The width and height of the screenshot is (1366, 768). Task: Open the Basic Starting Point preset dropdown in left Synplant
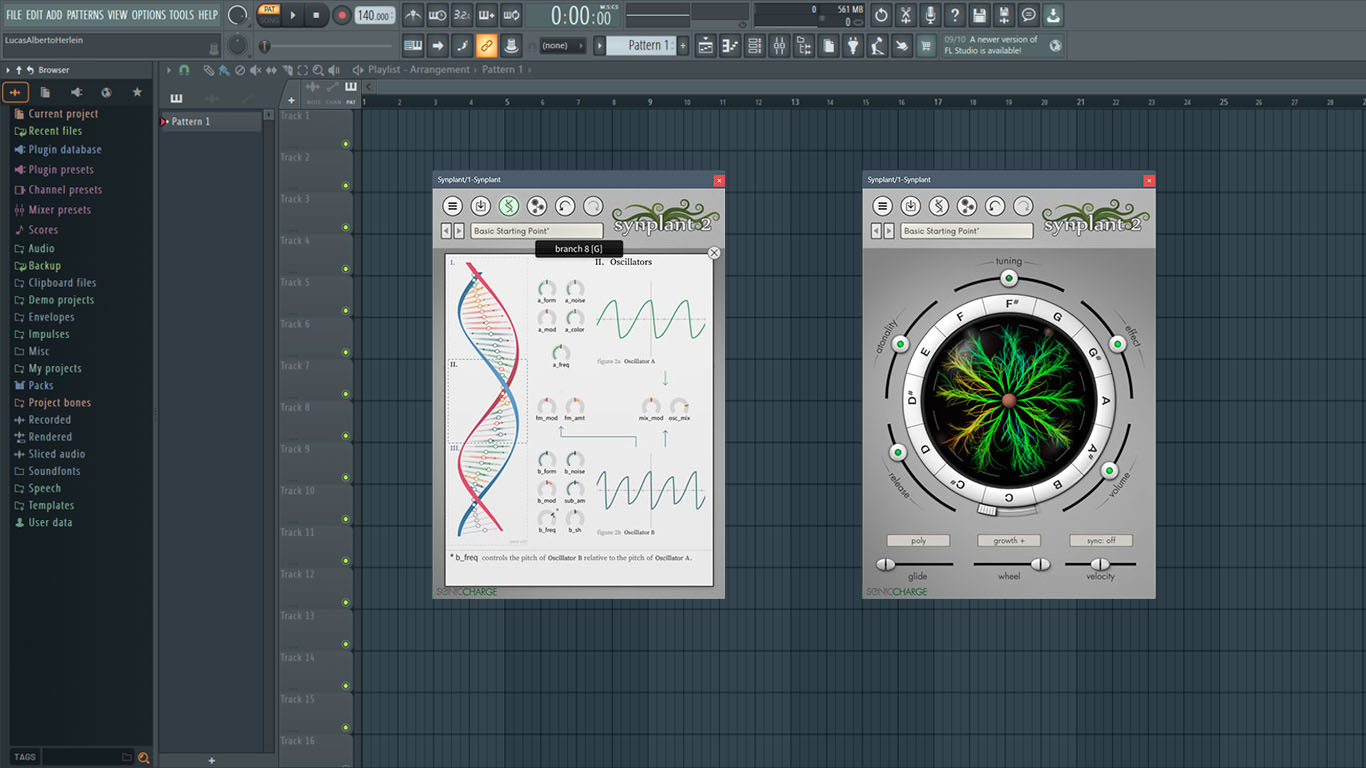pyautogui.click(x=537, y=231)
